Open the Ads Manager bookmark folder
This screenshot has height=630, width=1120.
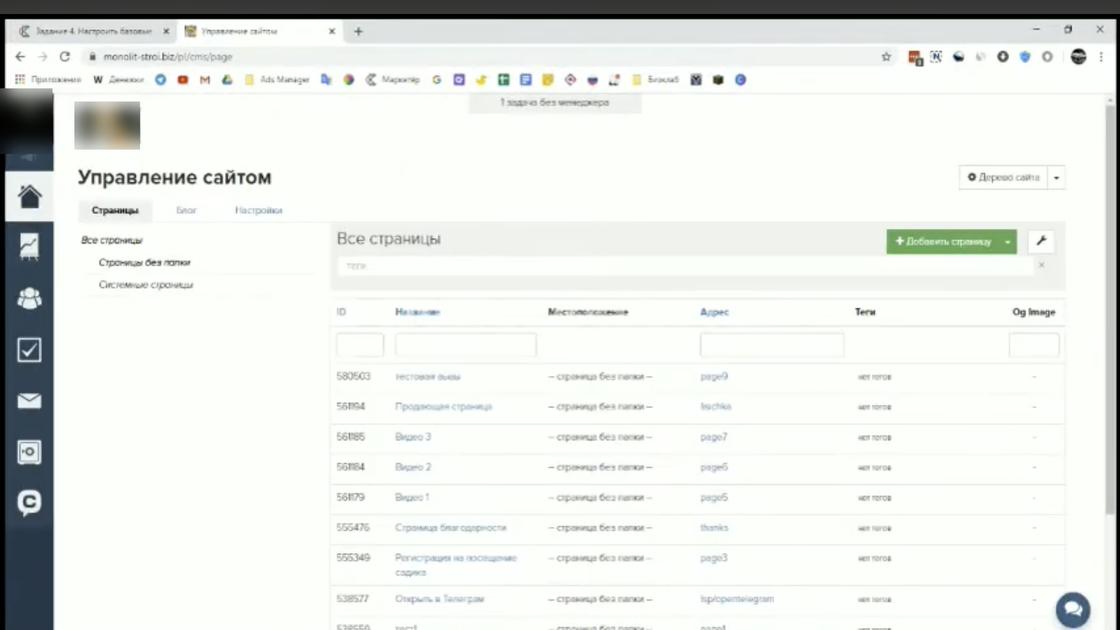pos(276,80)
